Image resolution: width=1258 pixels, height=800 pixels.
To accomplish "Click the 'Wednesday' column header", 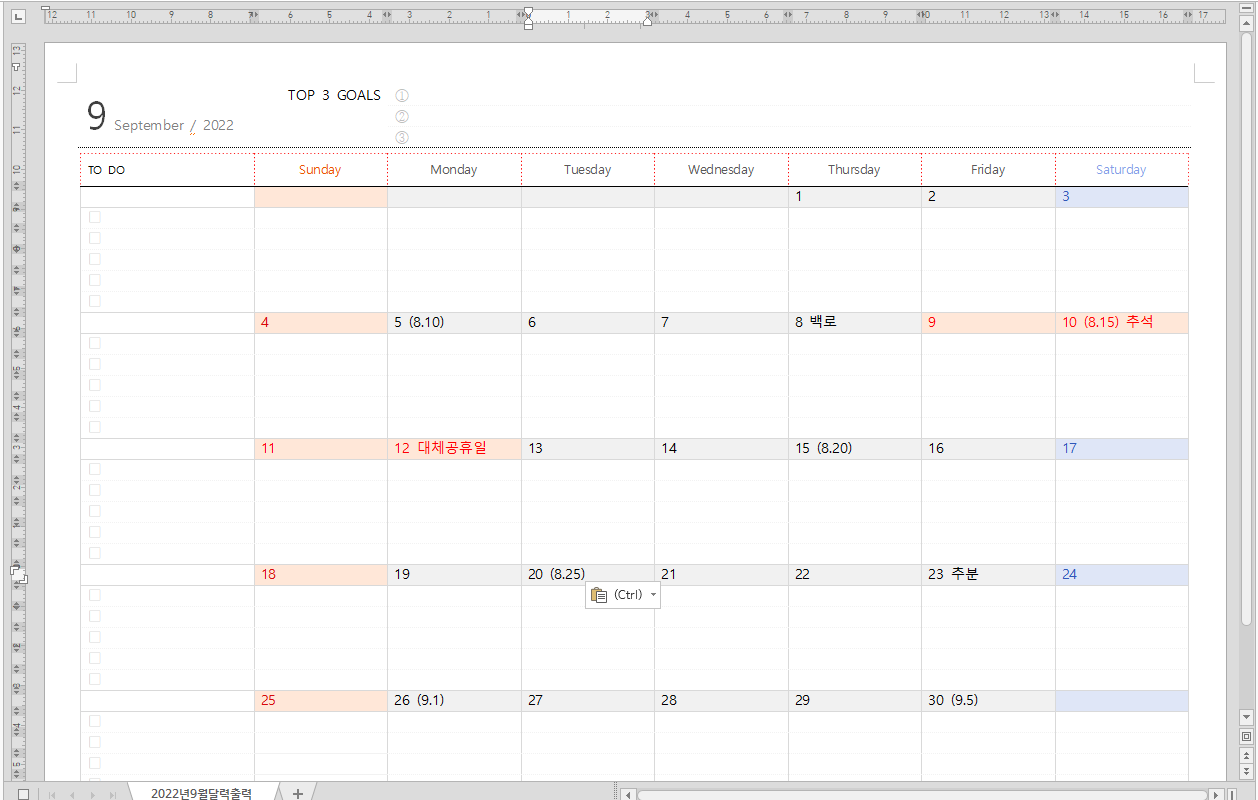I will (x=721, y=170).
